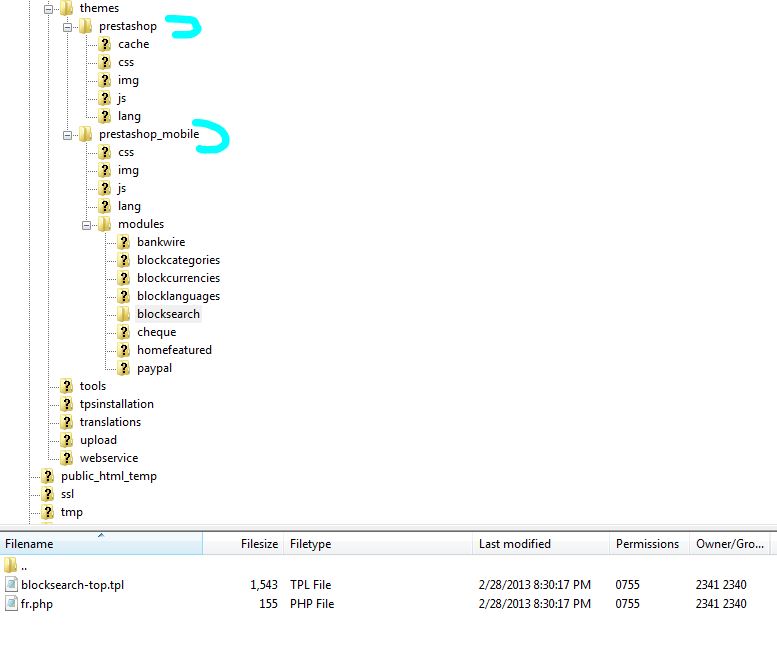Click the public_html_temp folder icon

(47, 476)
